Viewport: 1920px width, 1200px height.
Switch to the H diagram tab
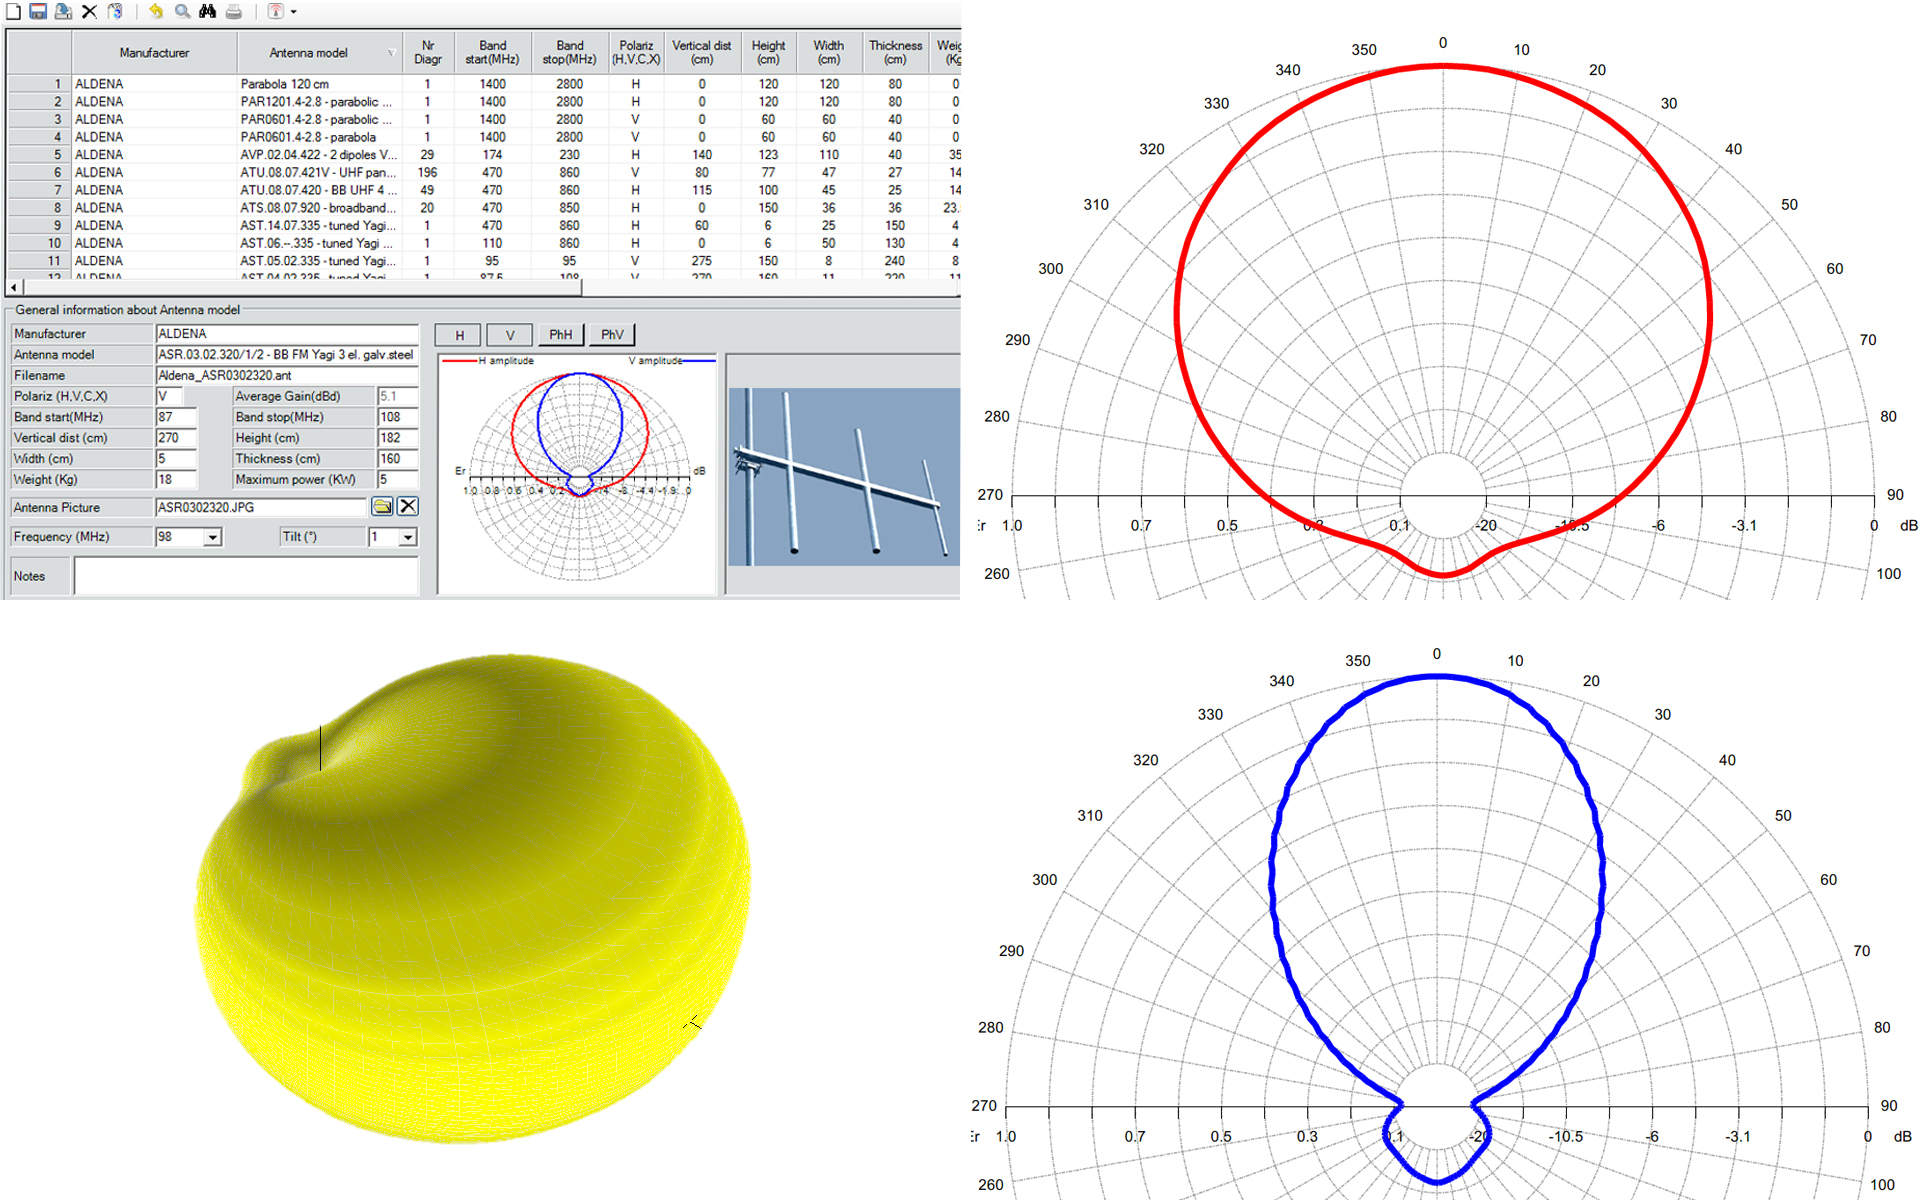click(459, 335)
